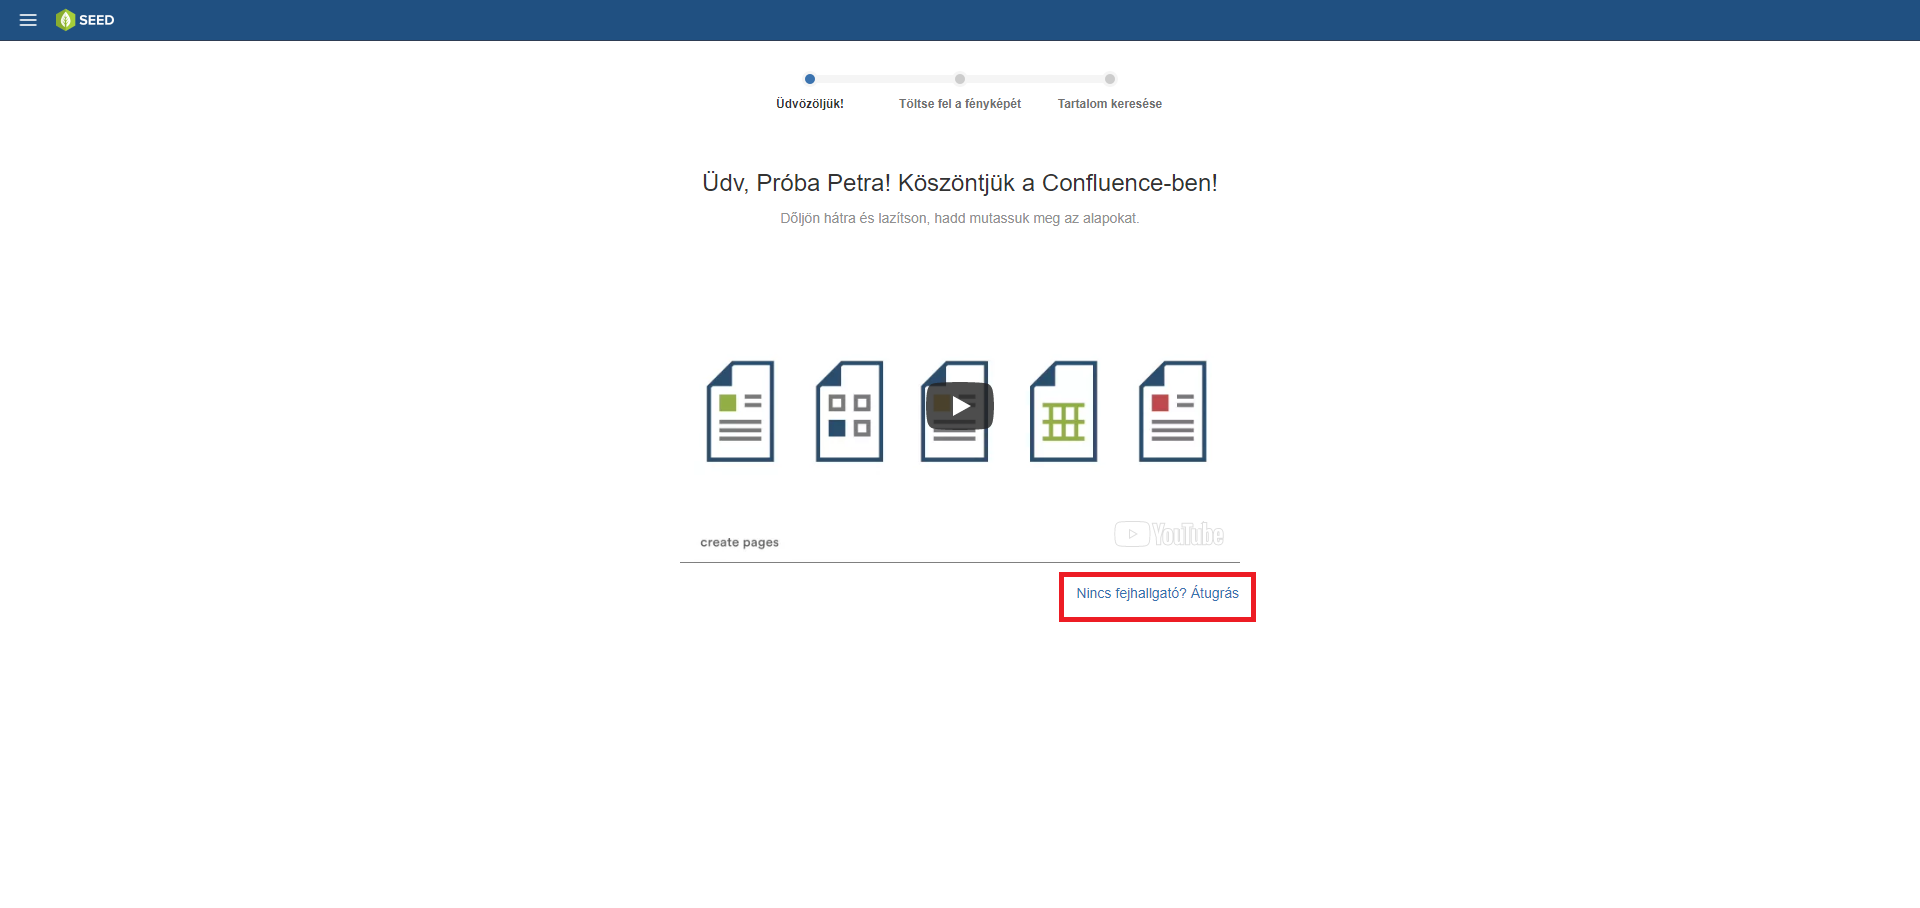Click the document icon with green table
The width and height of the screenshot is (1920, 908).
click(x=1063, y=411)
